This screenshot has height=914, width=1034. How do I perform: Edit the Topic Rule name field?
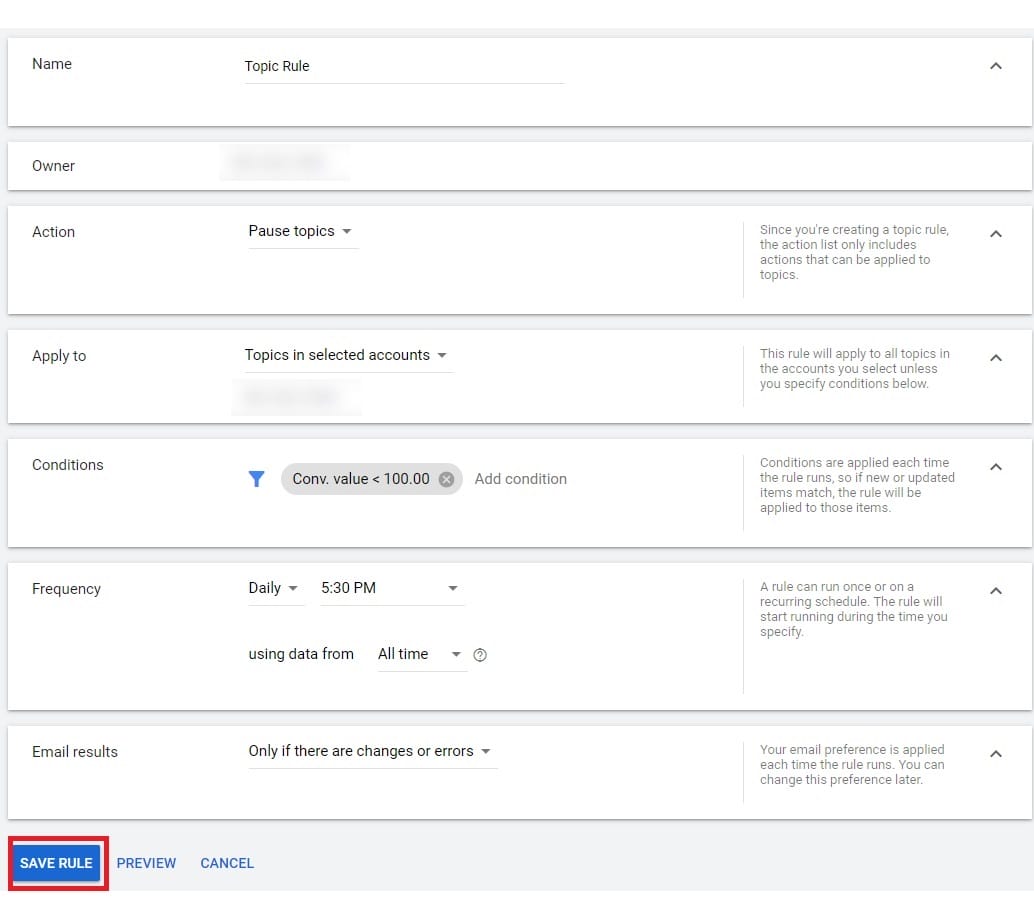(x=403, y=66)
